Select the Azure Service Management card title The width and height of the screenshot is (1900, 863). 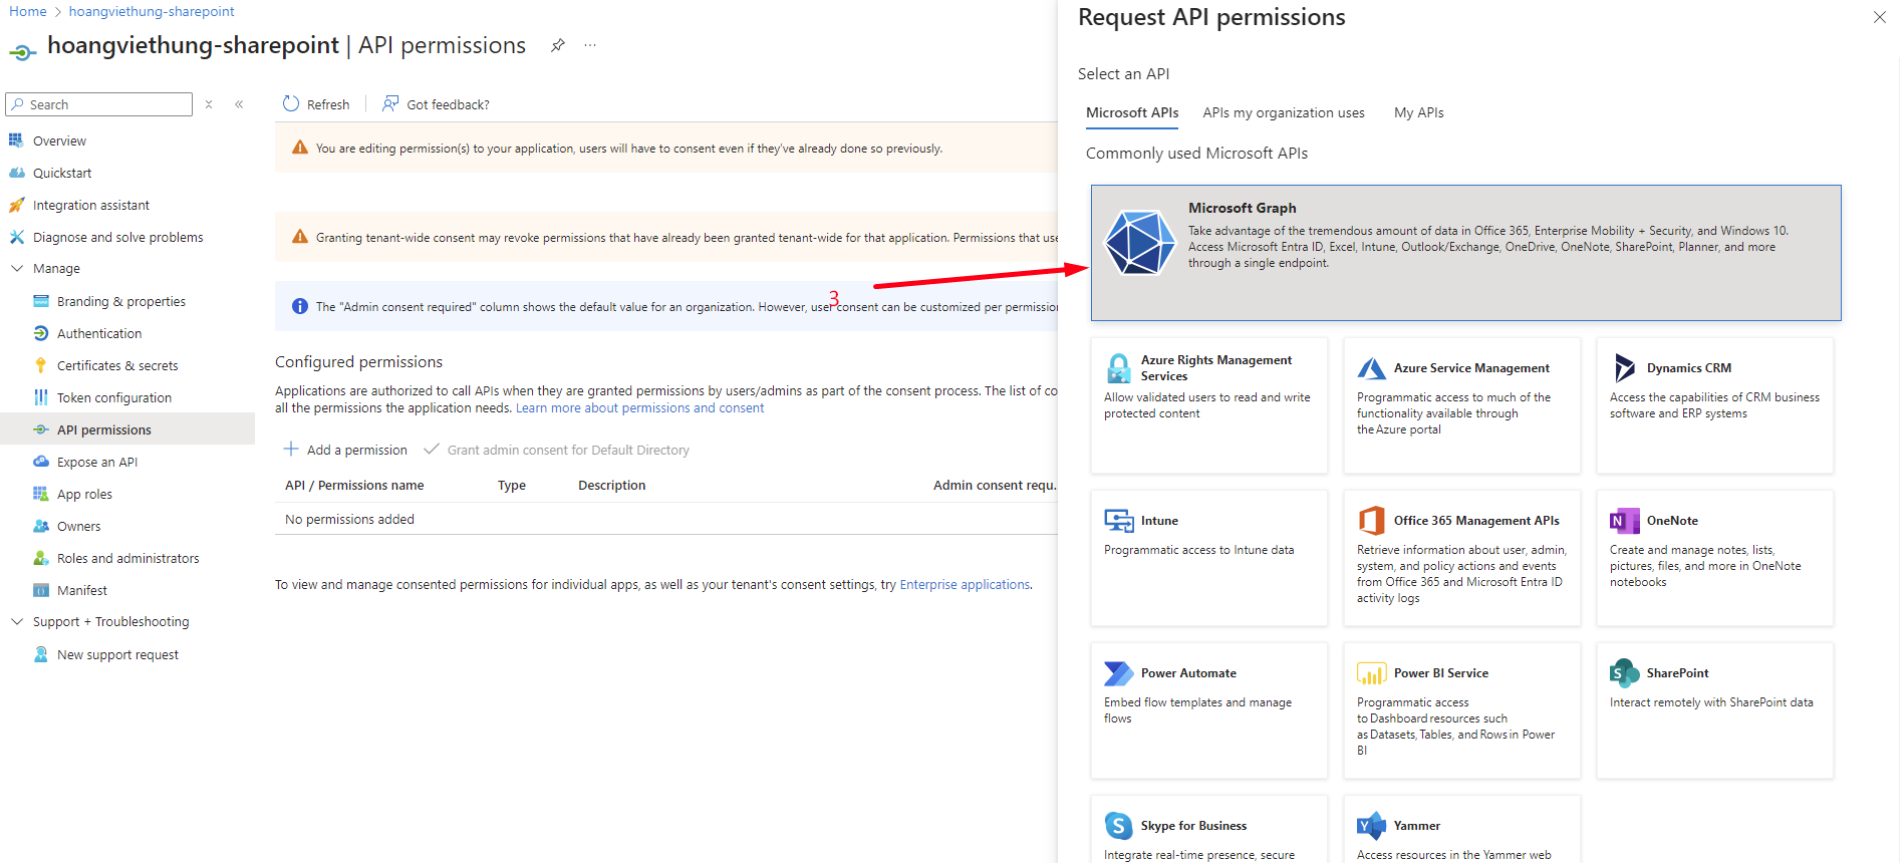(1472, 368)
